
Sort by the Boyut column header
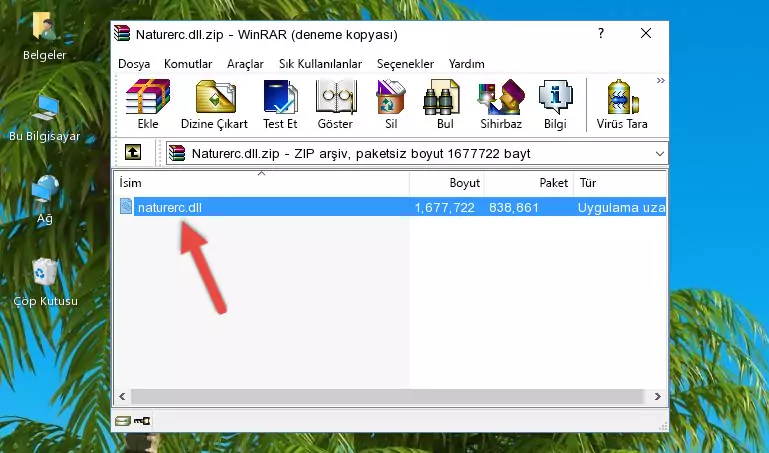pos(447,183)
